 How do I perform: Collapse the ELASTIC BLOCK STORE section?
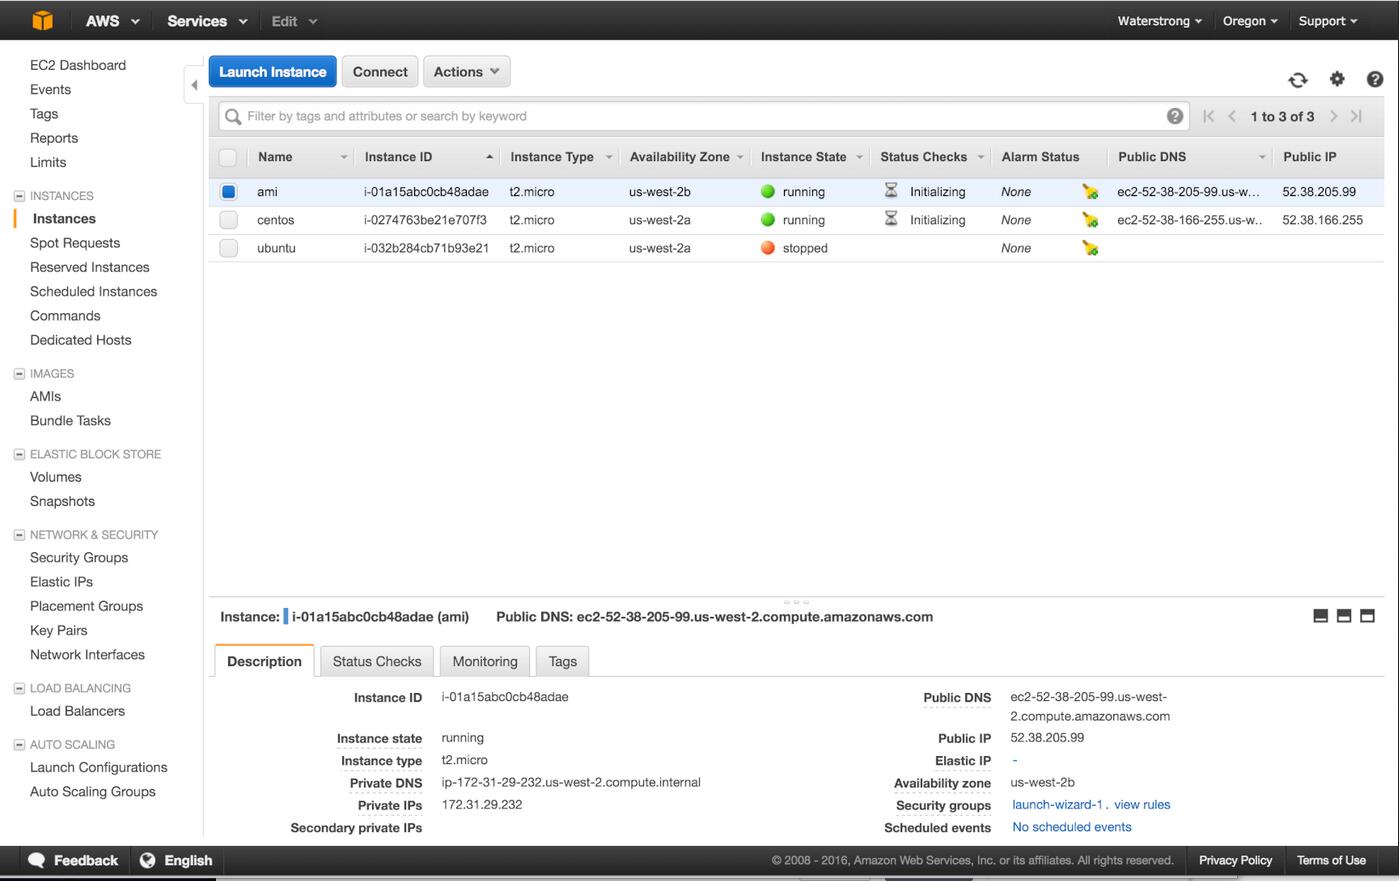pyautogui.click(x=19, y=454)
